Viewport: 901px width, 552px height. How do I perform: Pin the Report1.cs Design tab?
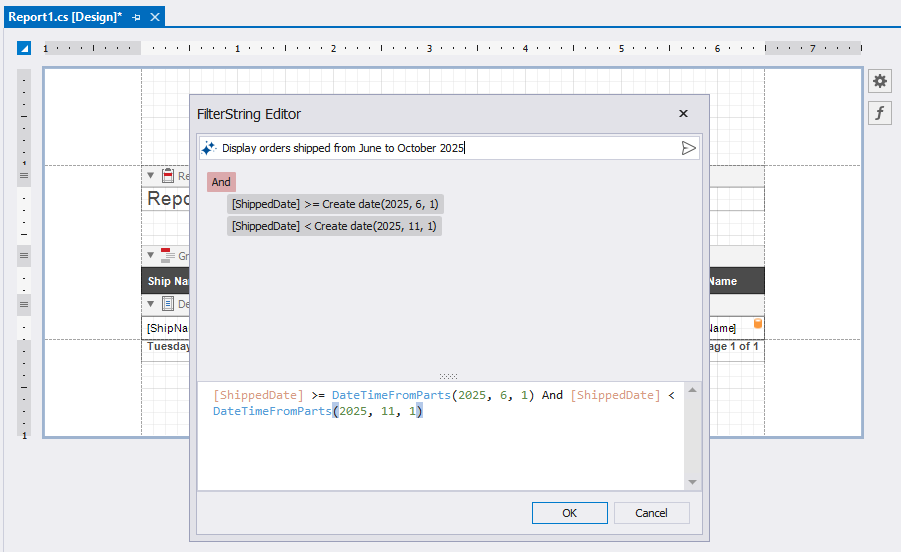pyautogui.click(x=136, y=17)
